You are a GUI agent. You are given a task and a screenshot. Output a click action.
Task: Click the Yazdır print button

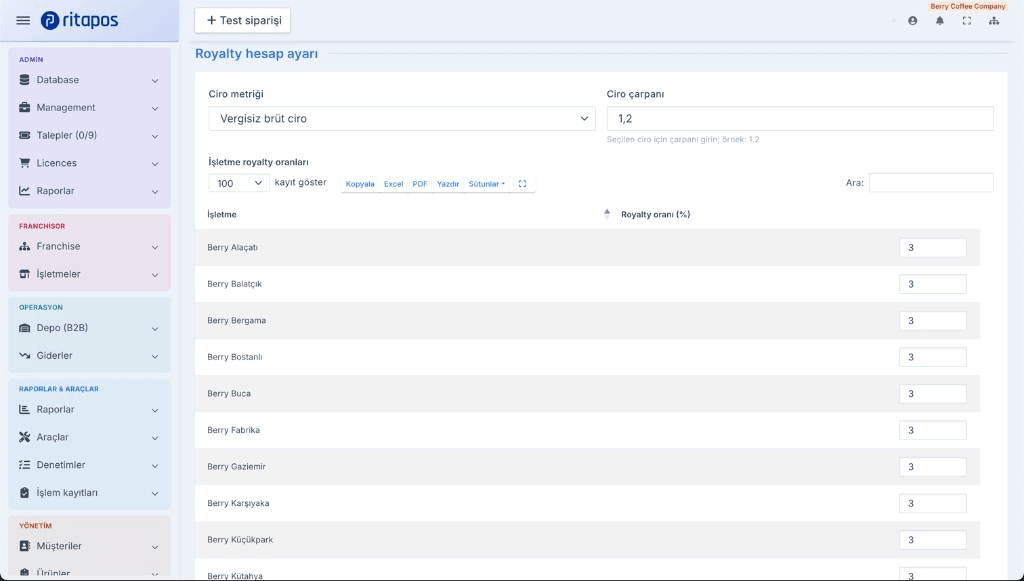point(448,184)
